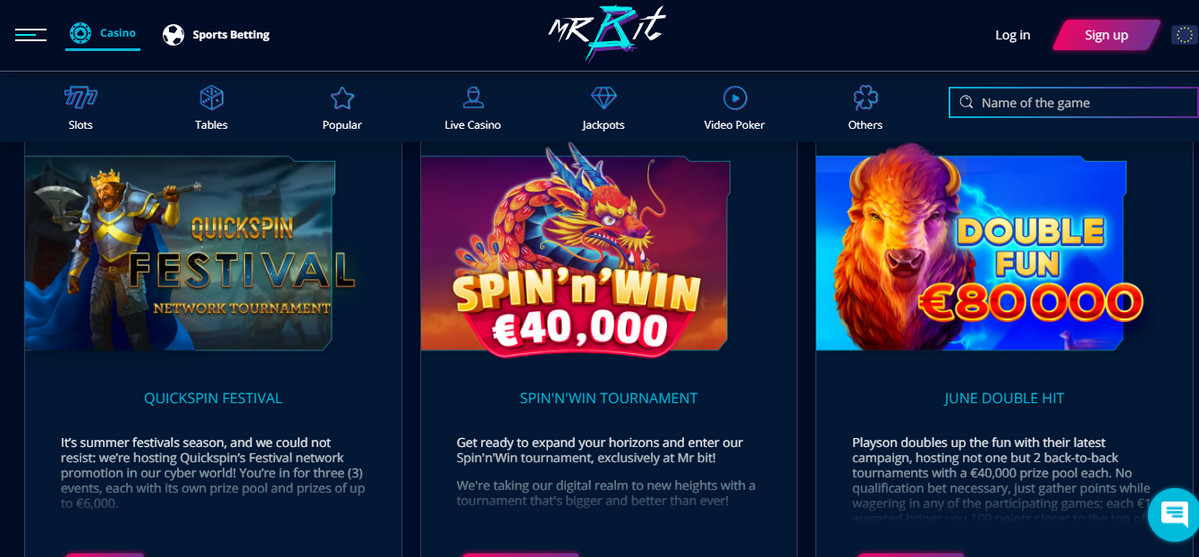Open the Video Poker play icon
Viewport: 1199px width, 557px height.
coord(734,98)
